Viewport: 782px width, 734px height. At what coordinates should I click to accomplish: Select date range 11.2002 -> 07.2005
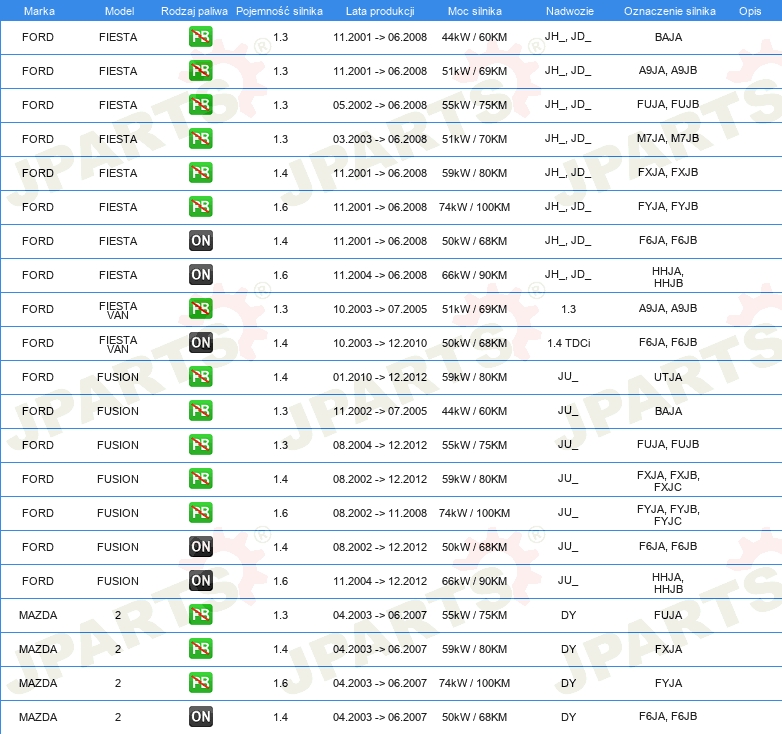380,411
